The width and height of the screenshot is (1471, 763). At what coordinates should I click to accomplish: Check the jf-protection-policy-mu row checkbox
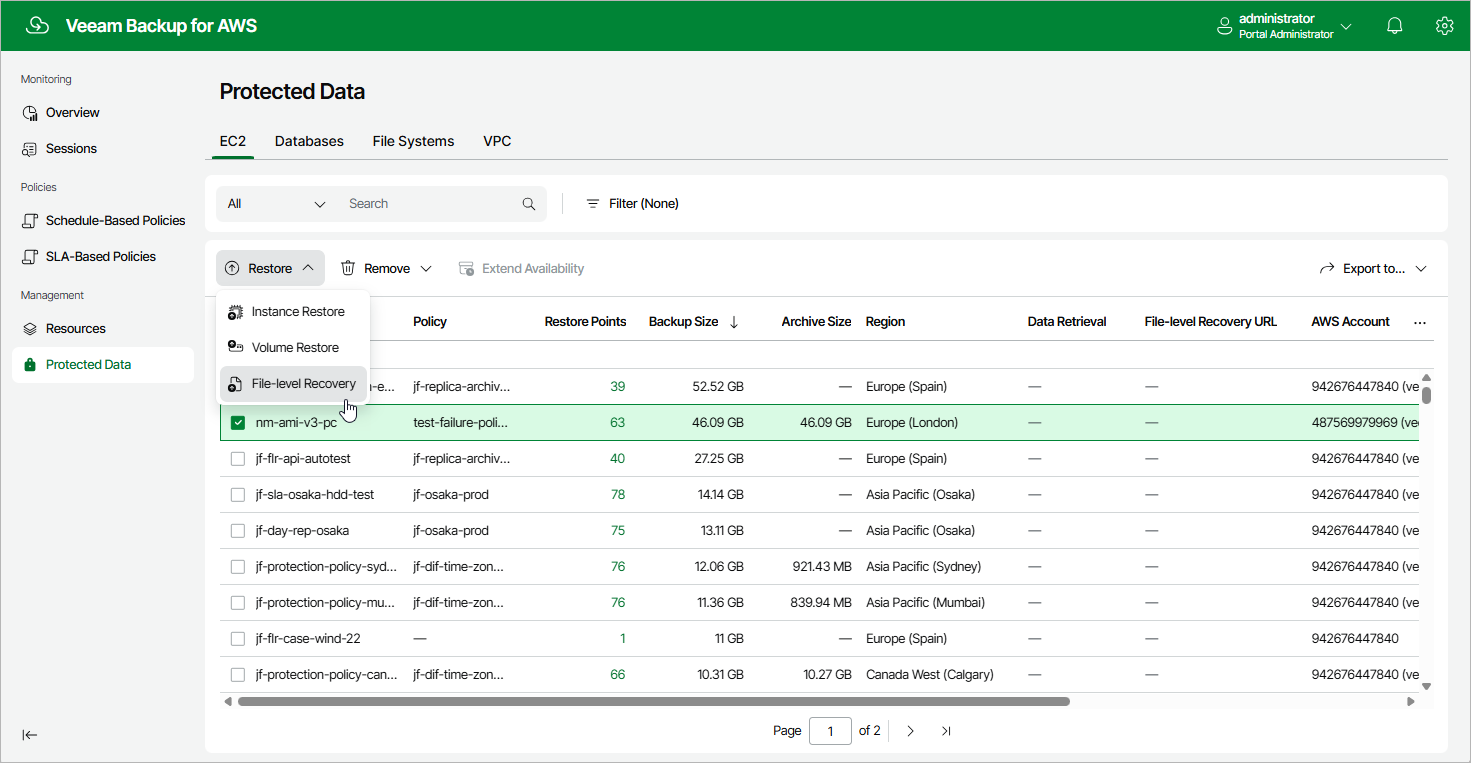click(x=238, y=603)
